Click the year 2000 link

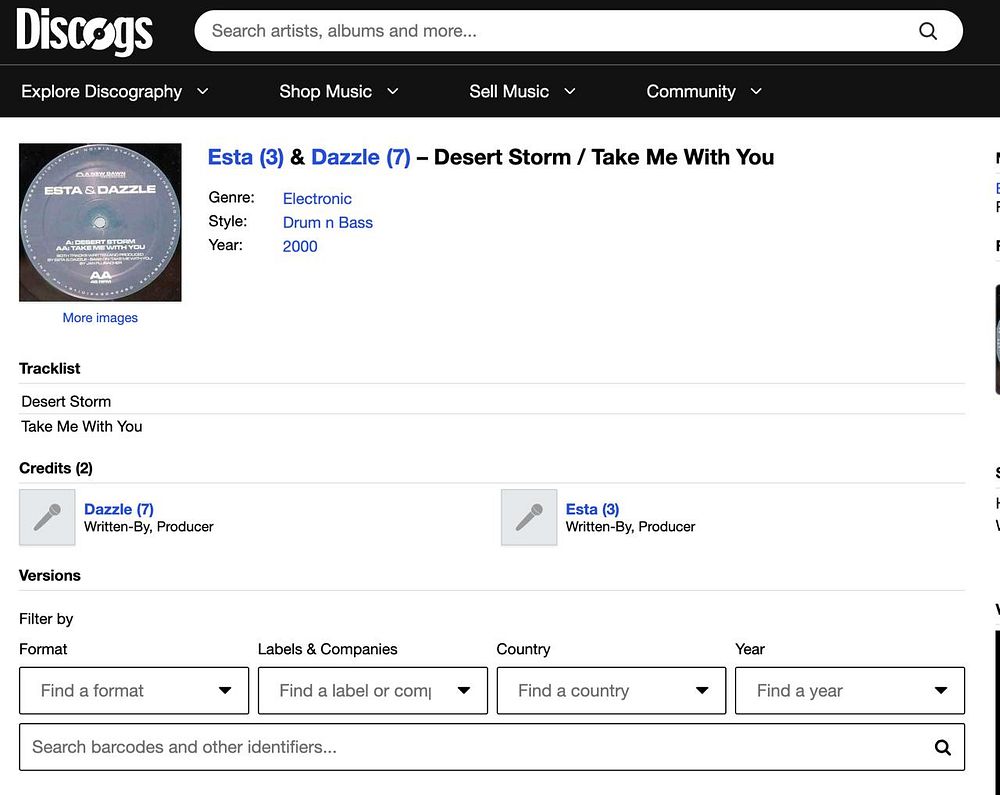click(x=300, y=246)
